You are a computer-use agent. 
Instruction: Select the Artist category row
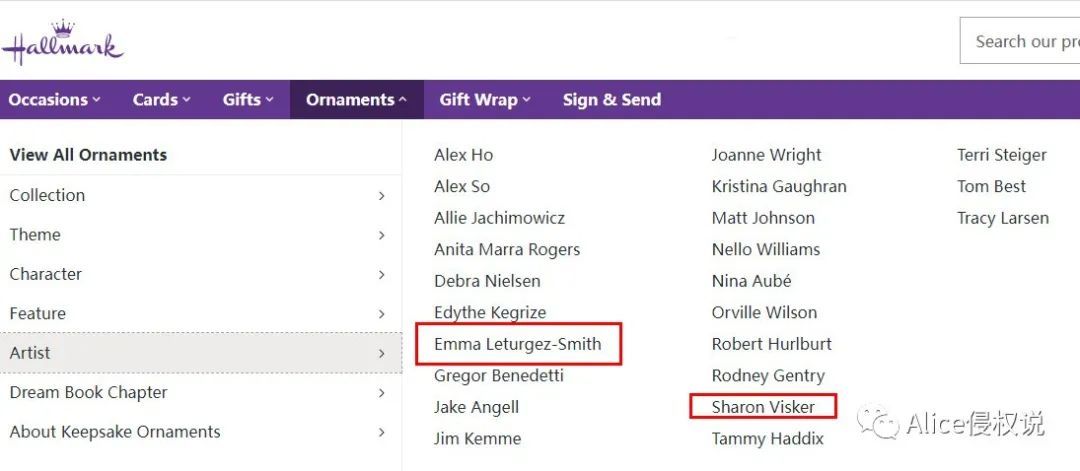point(200,353)
